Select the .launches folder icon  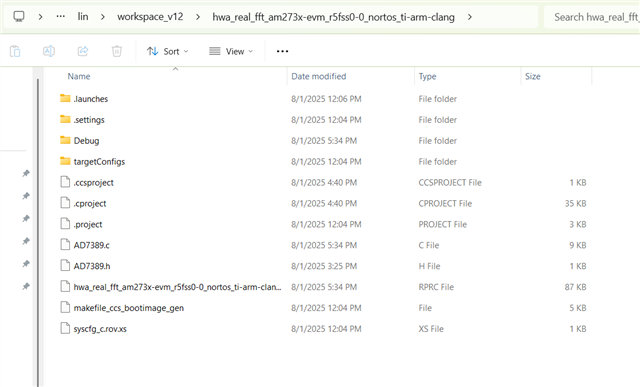point(65,98)
